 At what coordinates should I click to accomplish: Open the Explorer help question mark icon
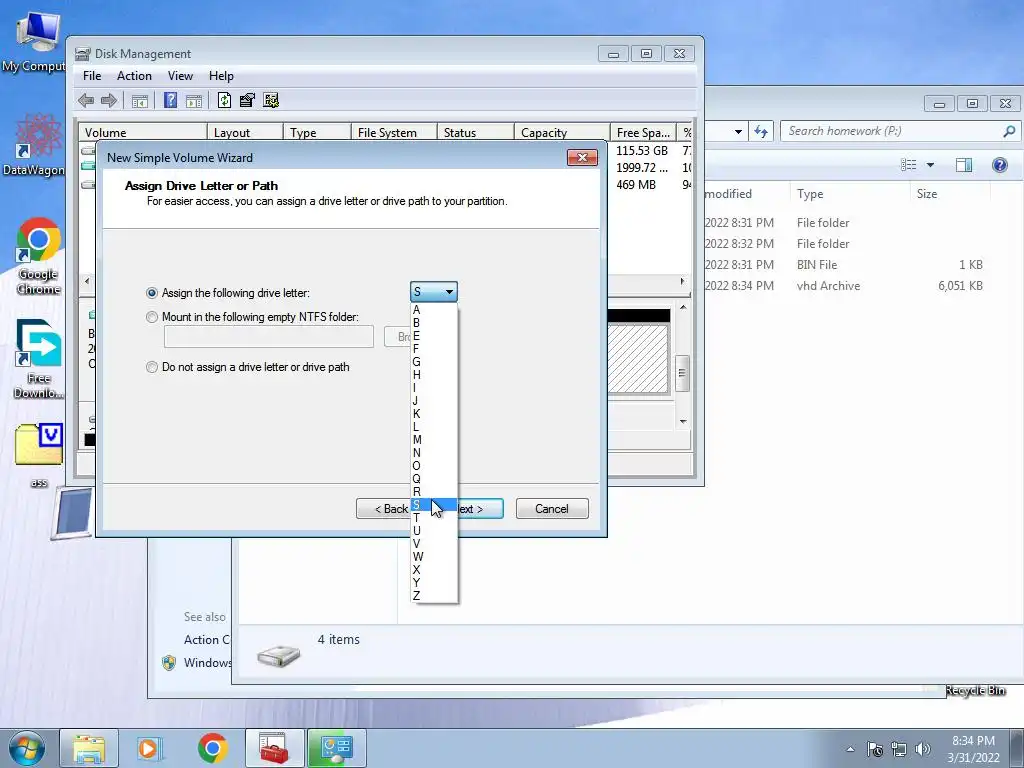click(999, 165)
